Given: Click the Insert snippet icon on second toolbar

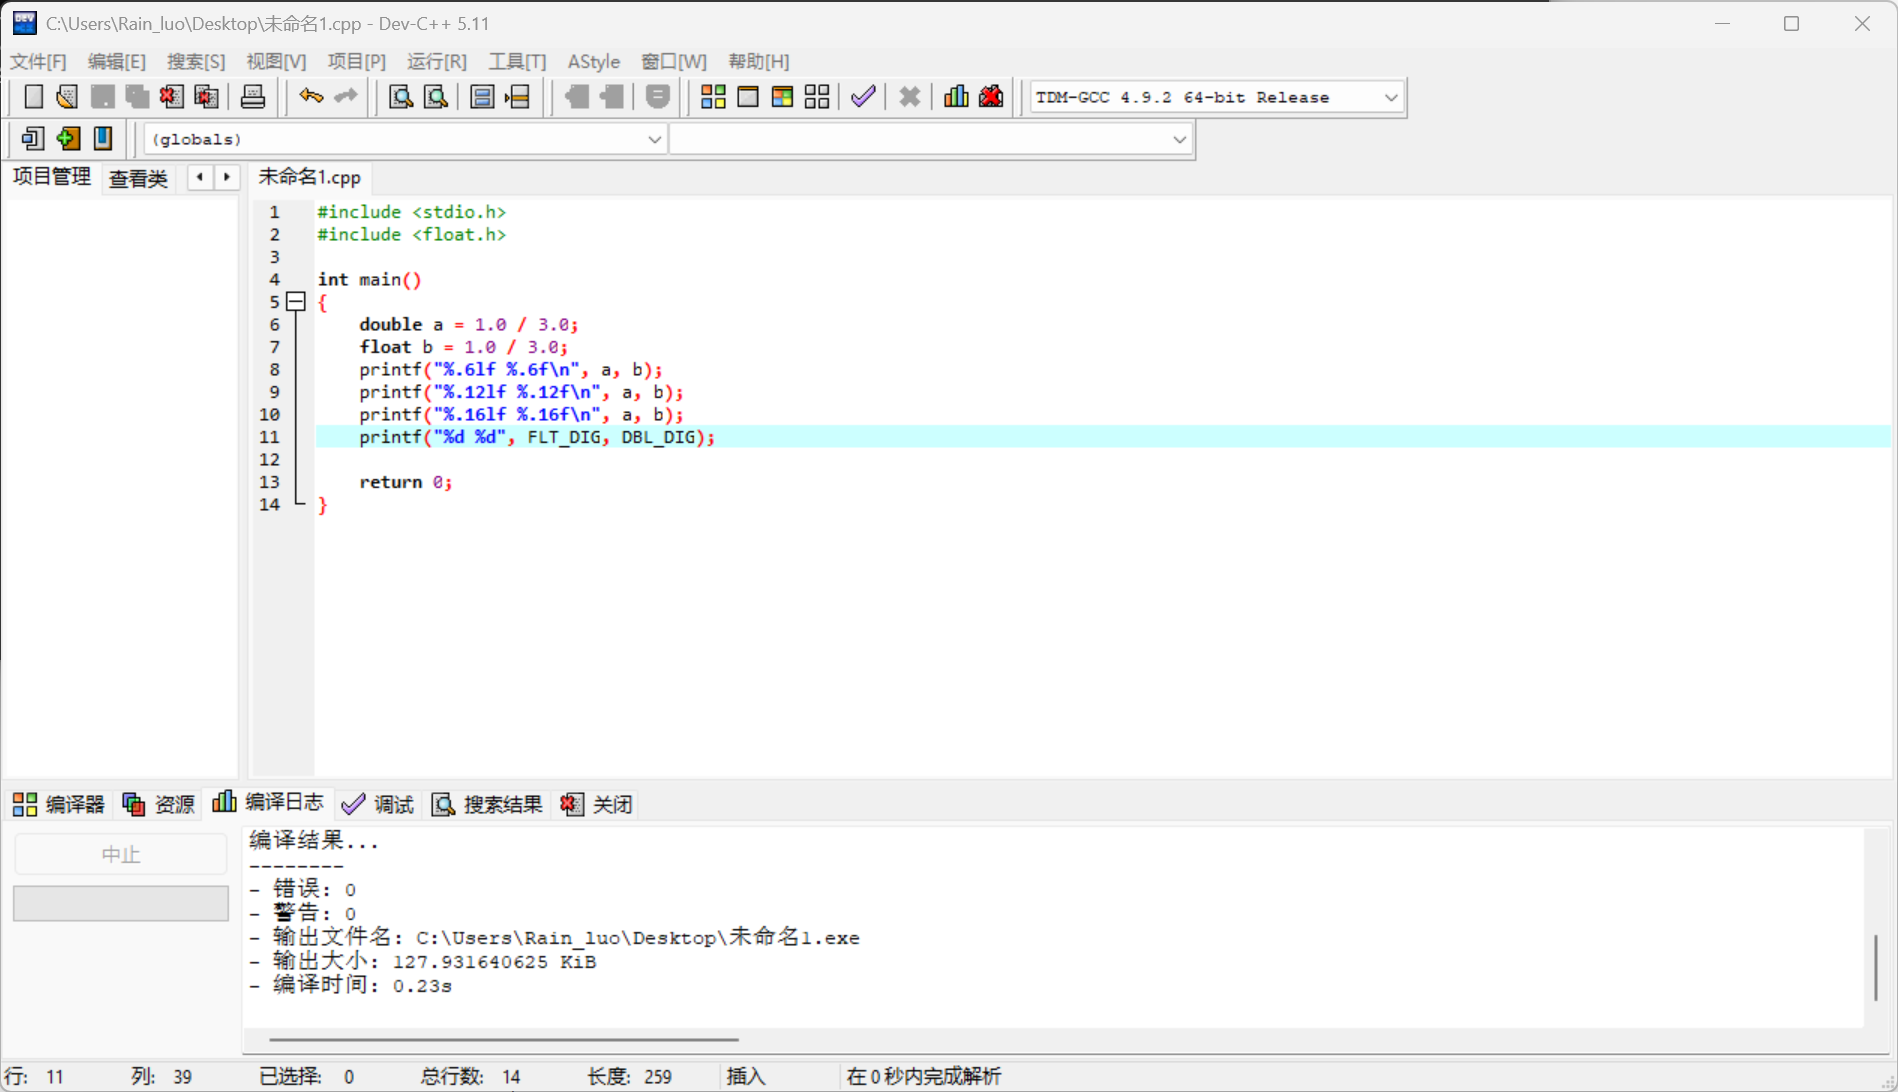Looking at the screenshot, I should (33, 139).
